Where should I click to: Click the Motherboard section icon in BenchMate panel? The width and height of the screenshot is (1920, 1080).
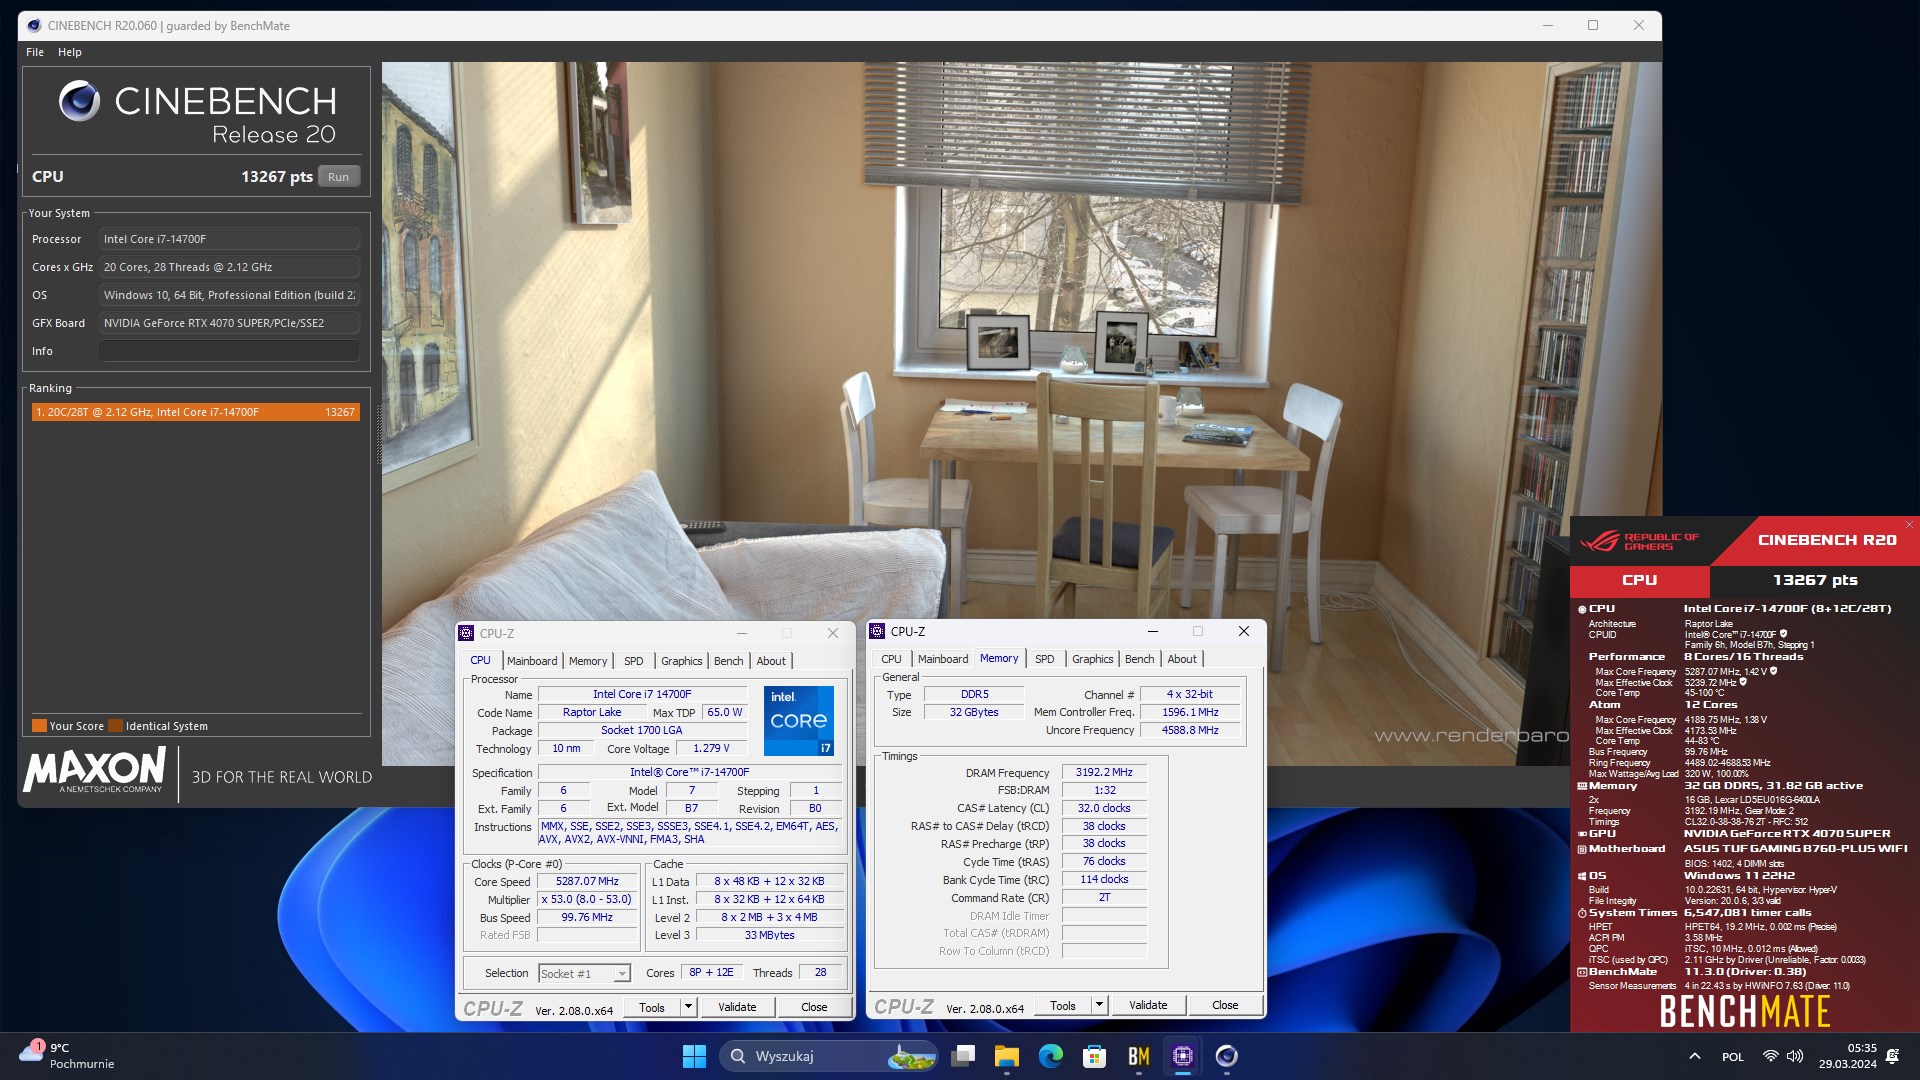[x=1582, y=849]
